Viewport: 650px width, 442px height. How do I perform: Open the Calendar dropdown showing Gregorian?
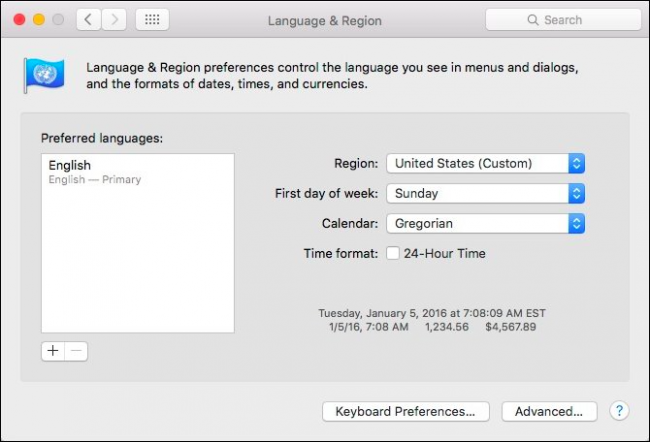point(485,223)
